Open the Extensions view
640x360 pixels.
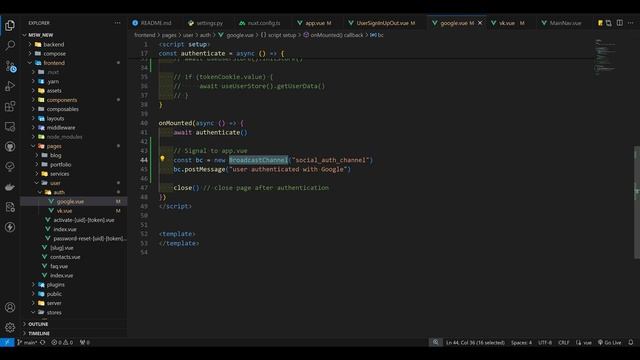[10, 107]
